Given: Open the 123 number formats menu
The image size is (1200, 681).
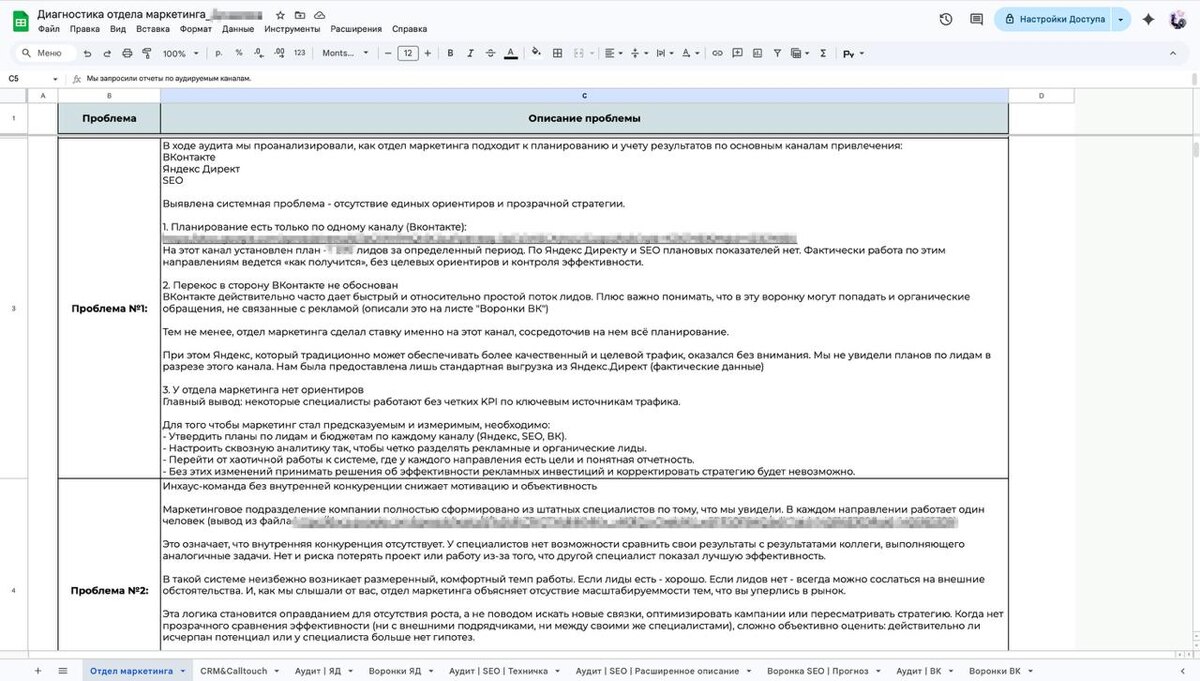Looking at the screenshot, I should pyautogui.click(x=299, y=53).
